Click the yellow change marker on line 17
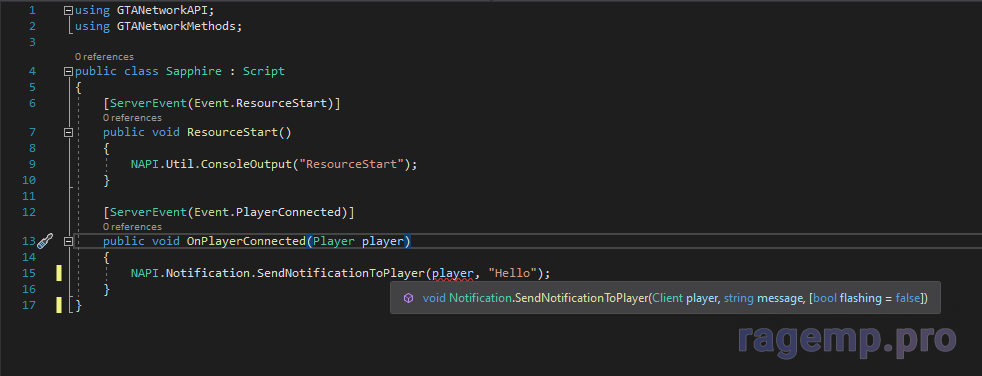This screenshot has width=982, height=376. [x=59, y=305]
